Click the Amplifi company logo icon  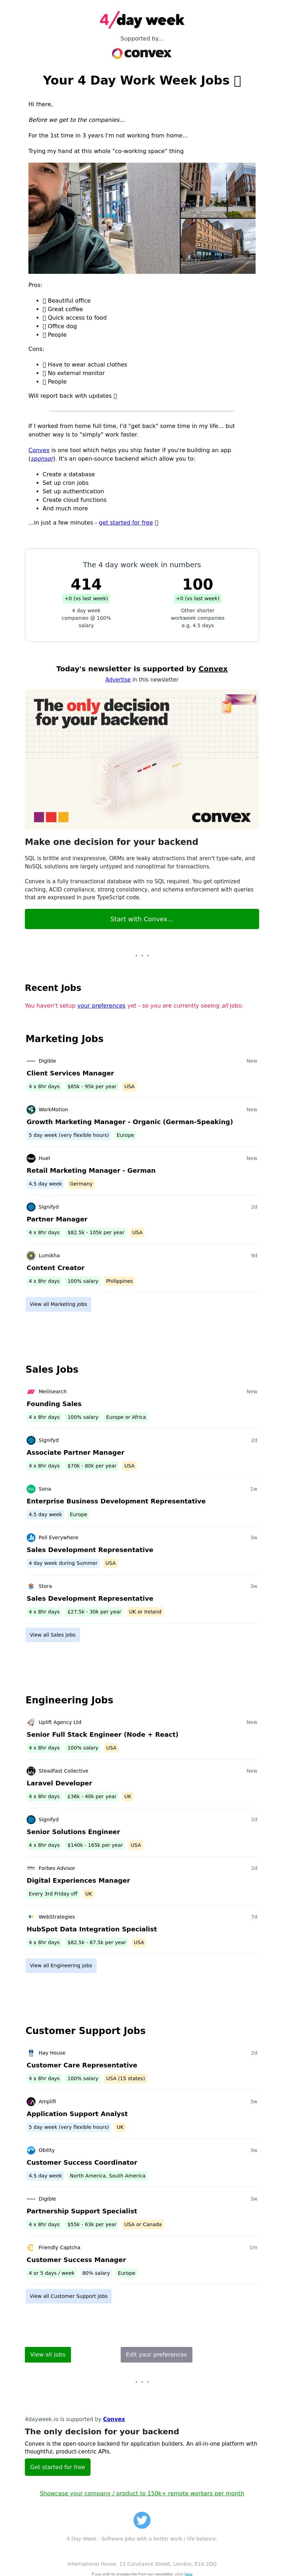point(31,2101)
